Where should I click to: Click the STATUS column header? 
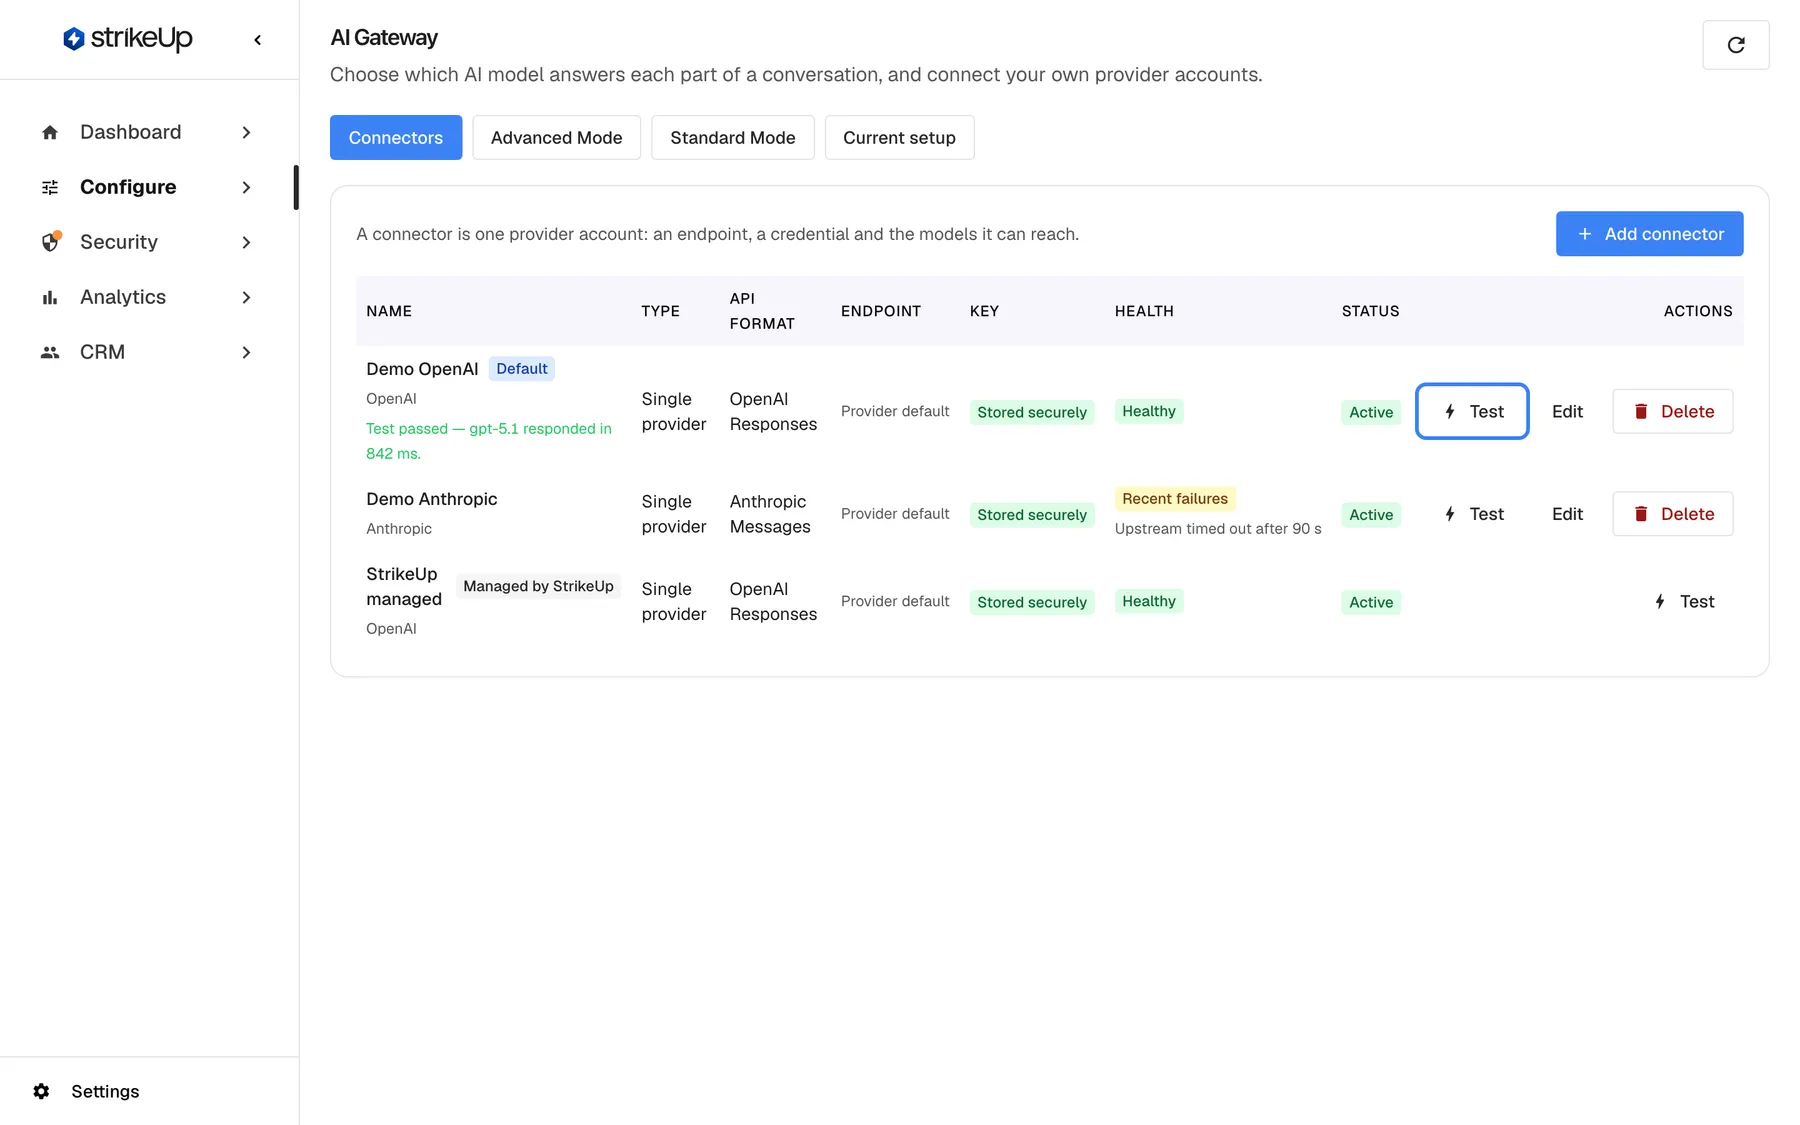pos(1370,311)
